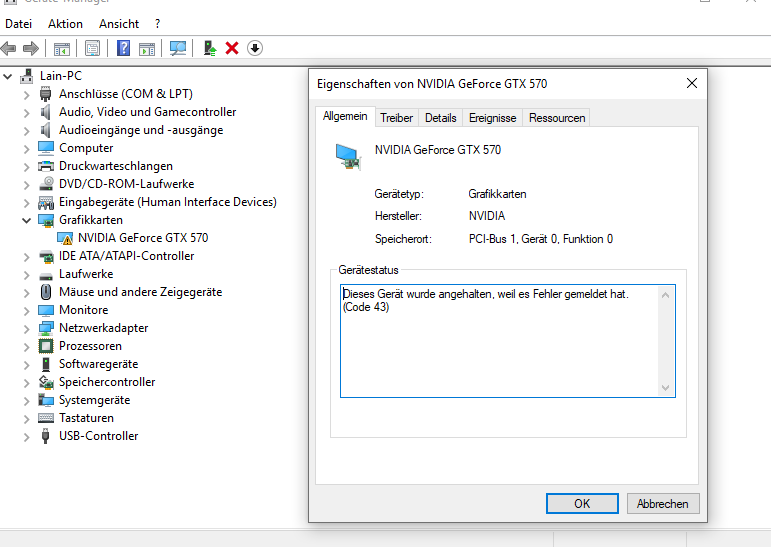Click the Gerätetyp value 'Grafikkarten'
This screenshot has height=547, width=771.
(x=497, y=194)
